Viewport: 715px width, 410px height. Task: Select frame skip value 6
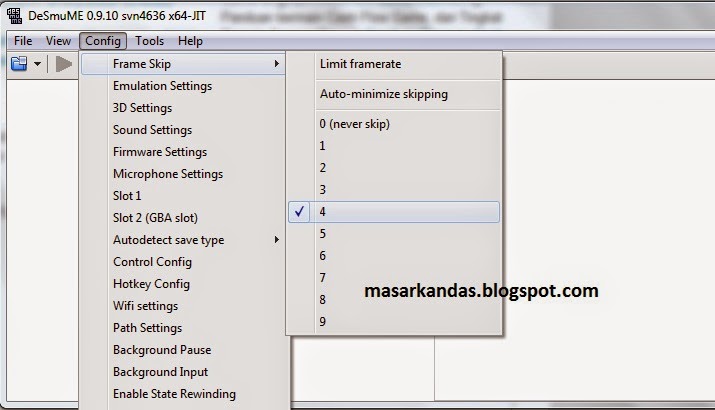(394, 255)
